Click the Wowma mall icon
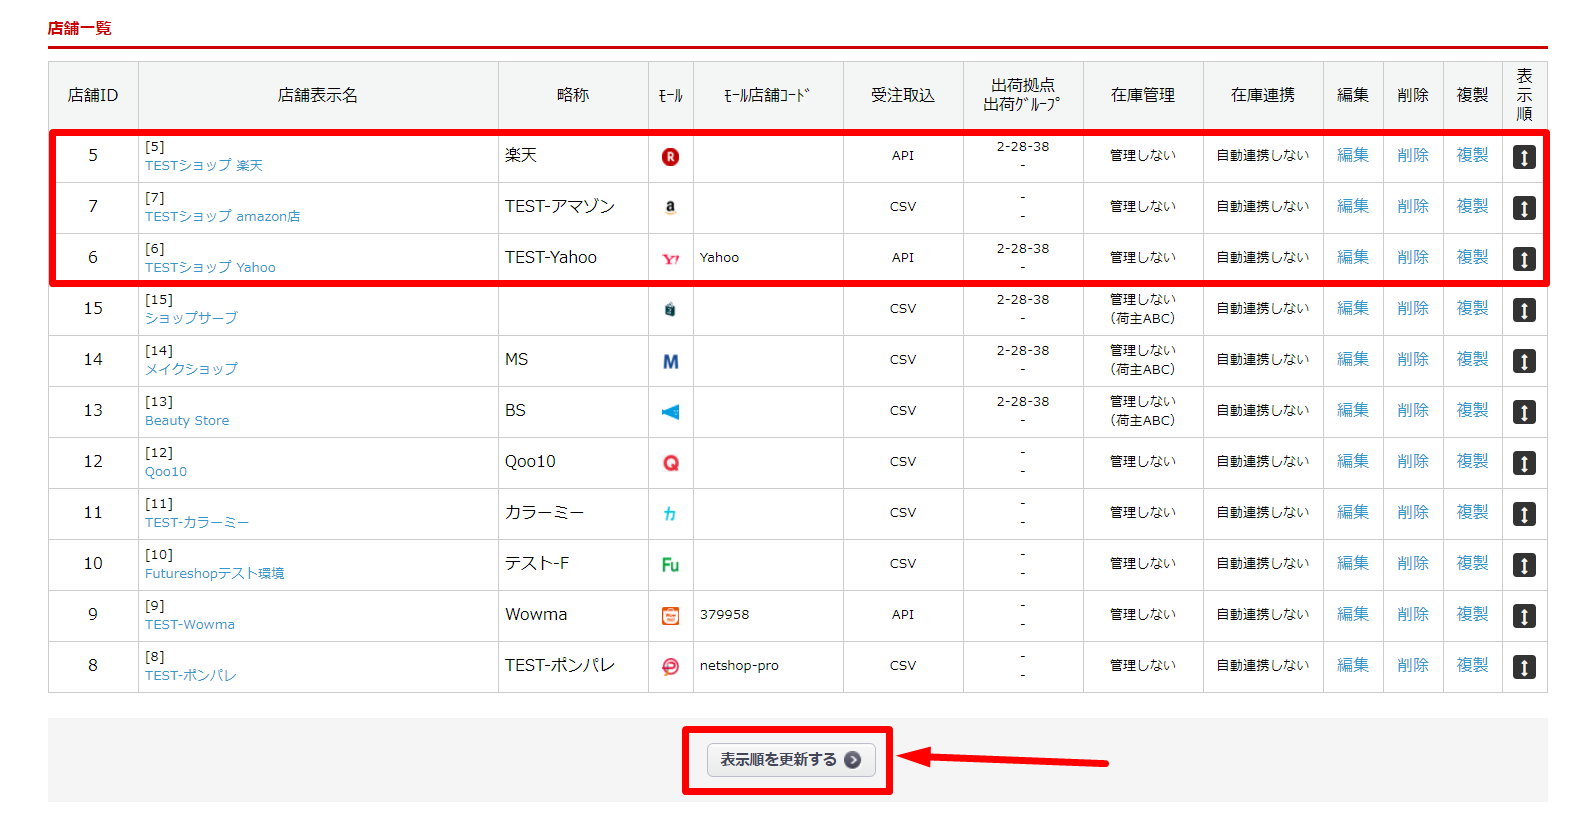 pos(670,616)
